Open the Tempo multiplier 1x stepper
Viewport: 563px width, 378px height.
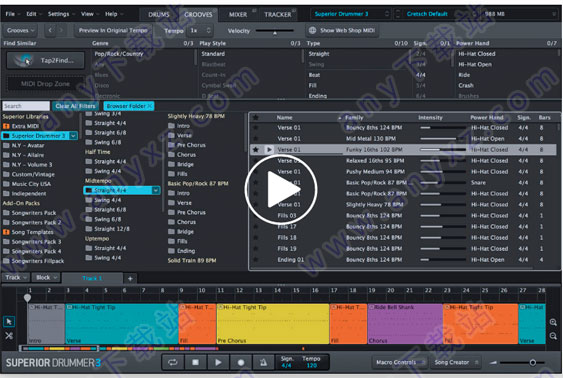200,31
